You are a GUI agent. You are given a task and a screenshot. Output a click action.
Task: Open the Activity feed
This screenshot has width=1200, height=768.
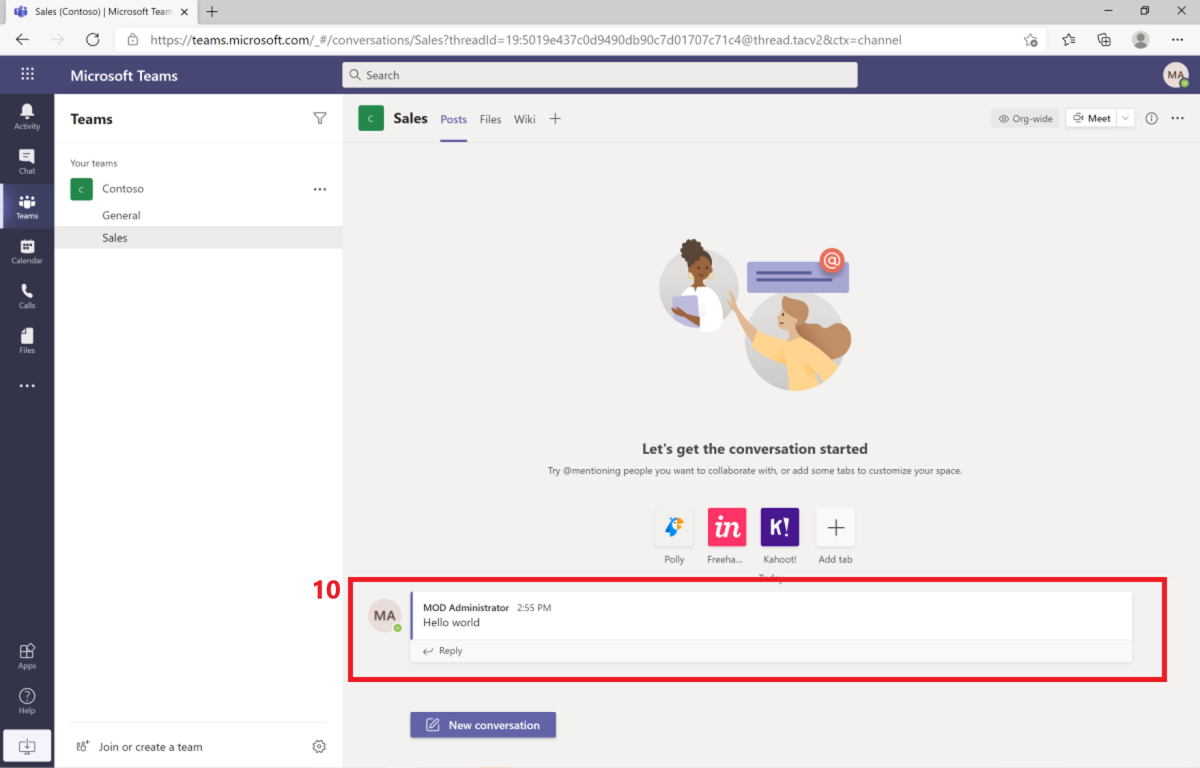[27, 115]
